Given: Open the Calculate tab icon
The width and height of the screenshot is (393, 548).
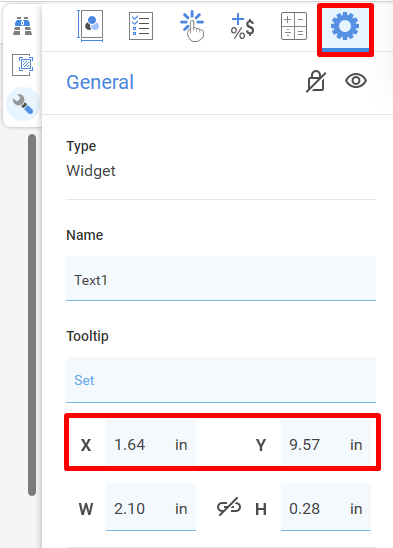Looking at the screenshot, I should (294, 26).
